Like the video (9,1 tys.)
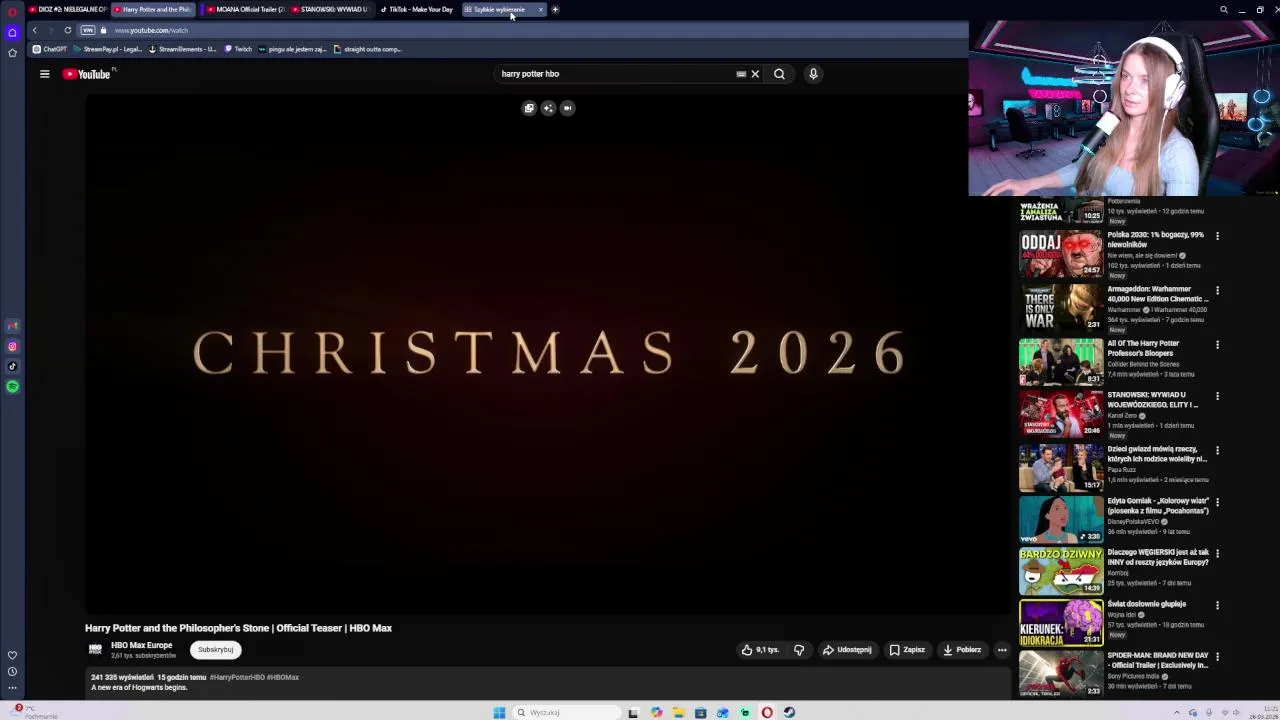This screenshot has width=1280, height=720. point(760,650)
